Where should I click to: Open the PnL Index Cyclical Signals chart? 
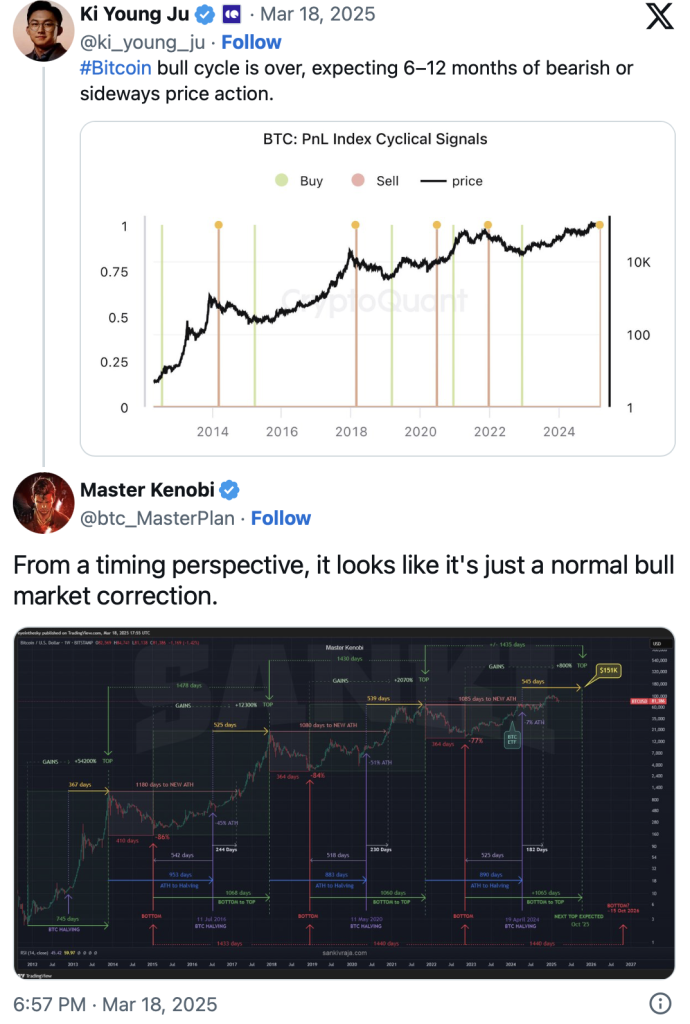click(x=377, y=289)
